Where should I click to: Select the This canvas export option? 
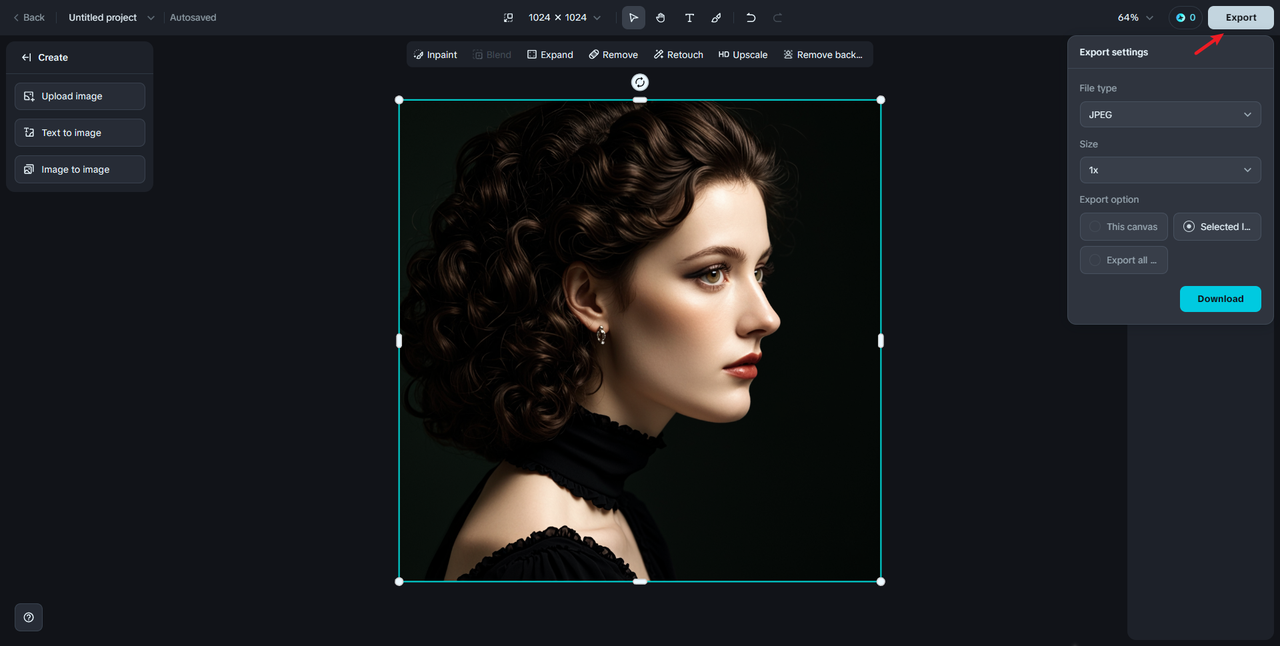pyautogui.click(x=1124, y=227)
